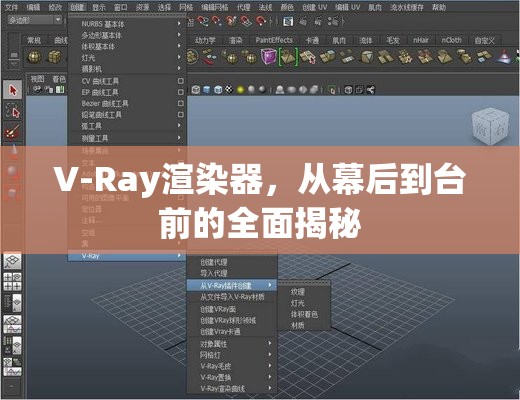The image size is (520, 400).
Task: Expand 体积基本体 submenu
Action: tap(127, 46)
